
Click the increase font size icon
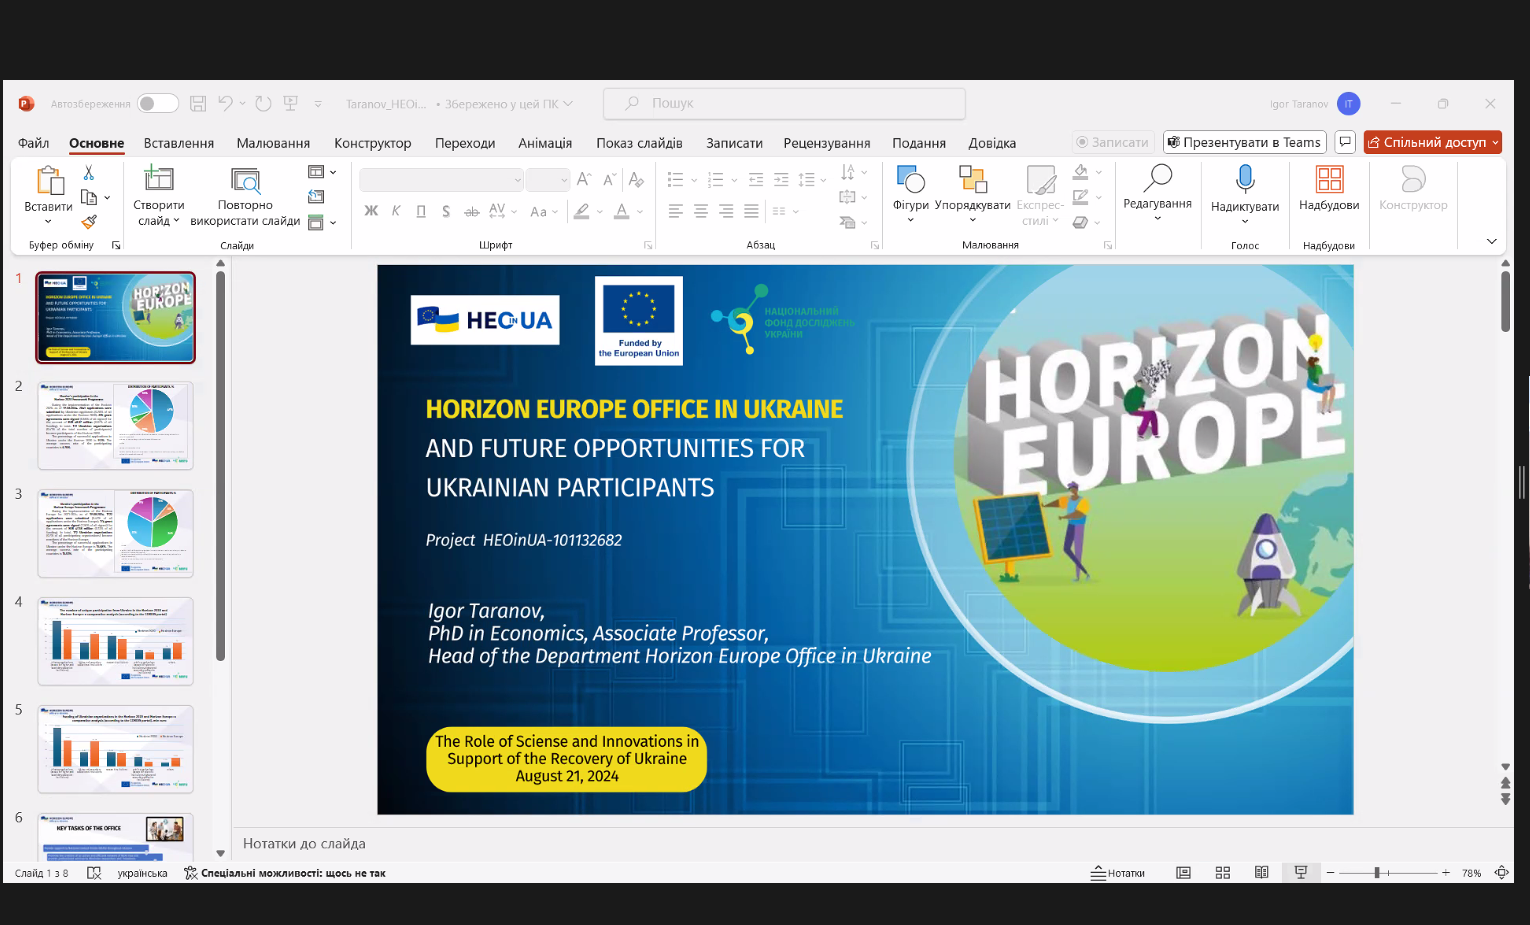(584, 179)
